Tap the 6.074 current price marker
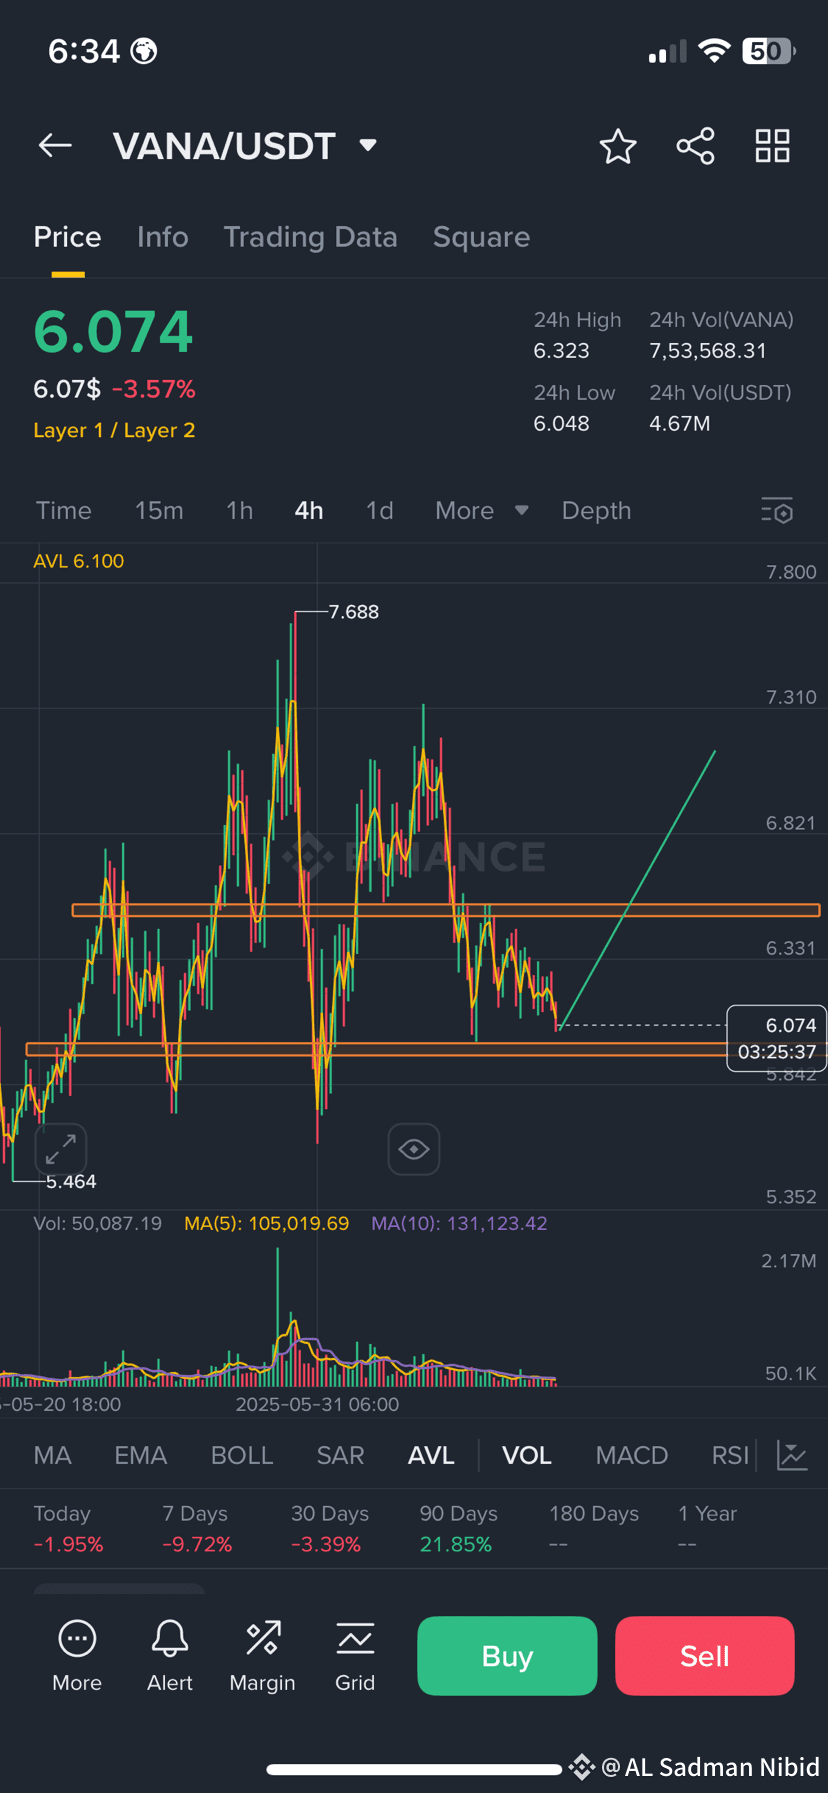Image resolution: width=828 pixels, height=1793 pixels. (x=776, y=1038)
